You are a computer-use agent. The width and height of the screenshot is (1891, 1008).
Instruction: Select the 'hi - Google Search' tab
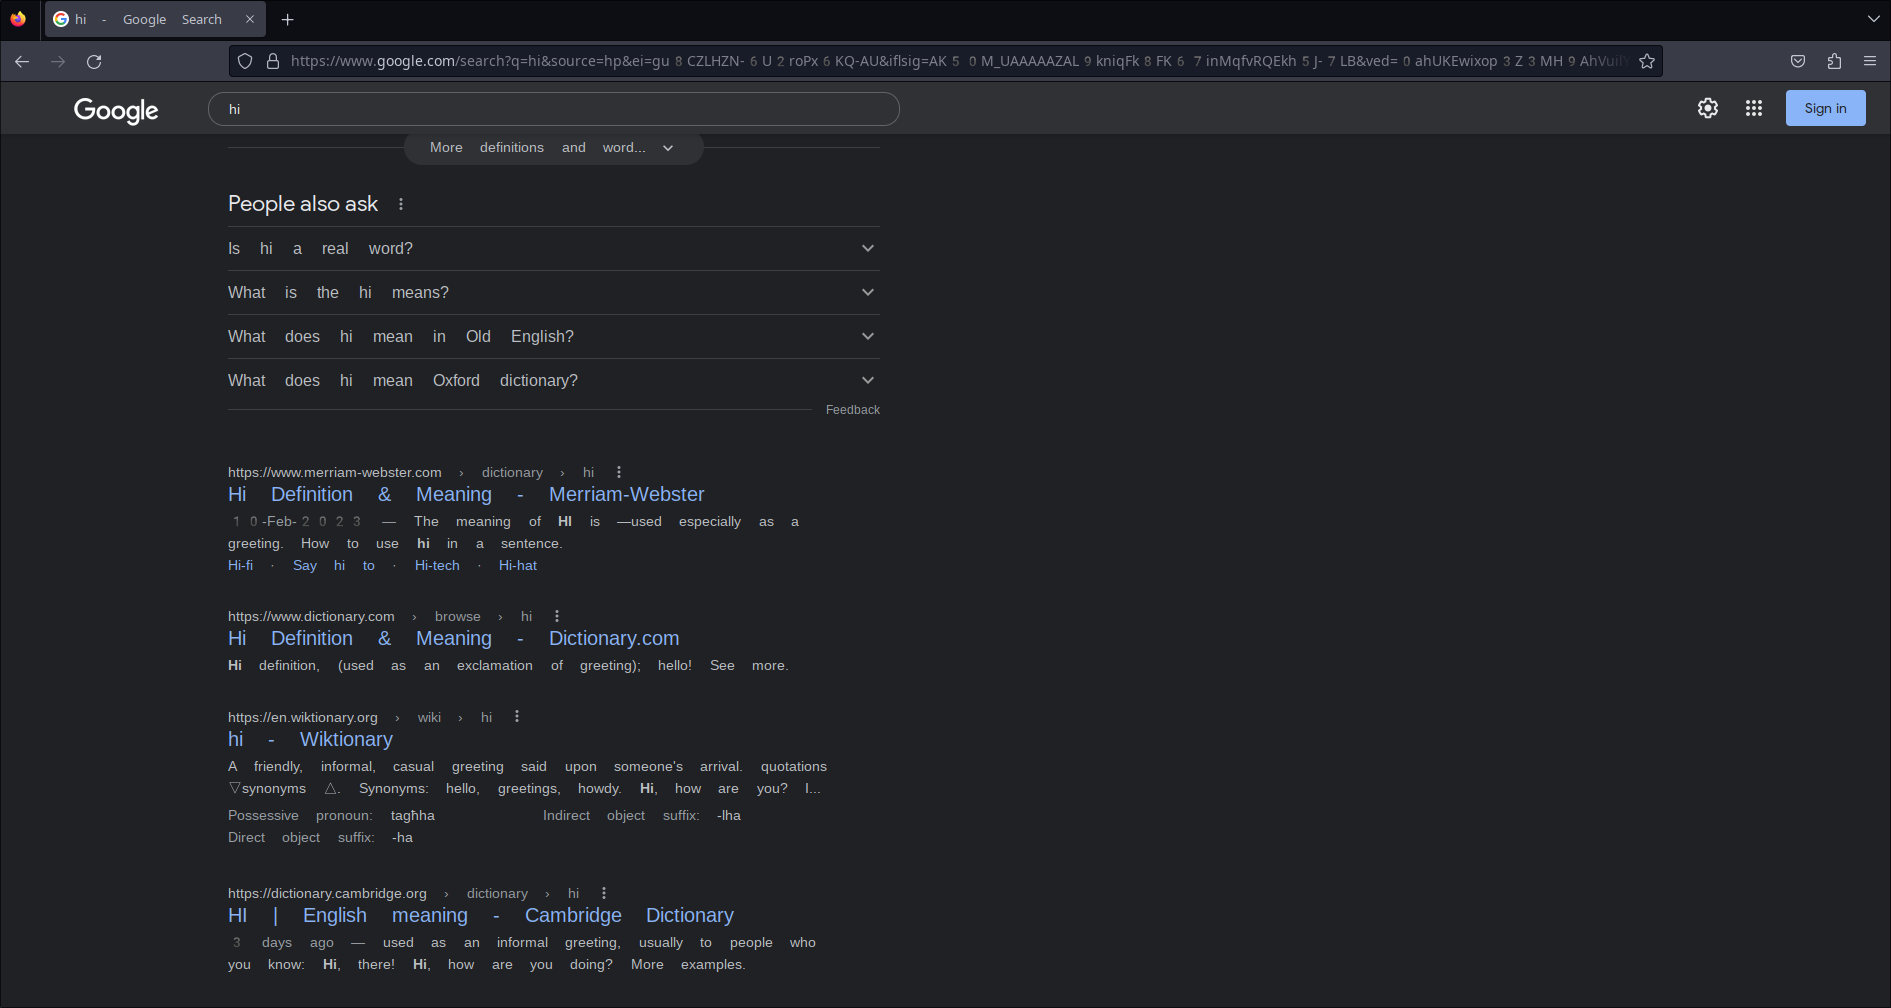[x=155, y=19]
